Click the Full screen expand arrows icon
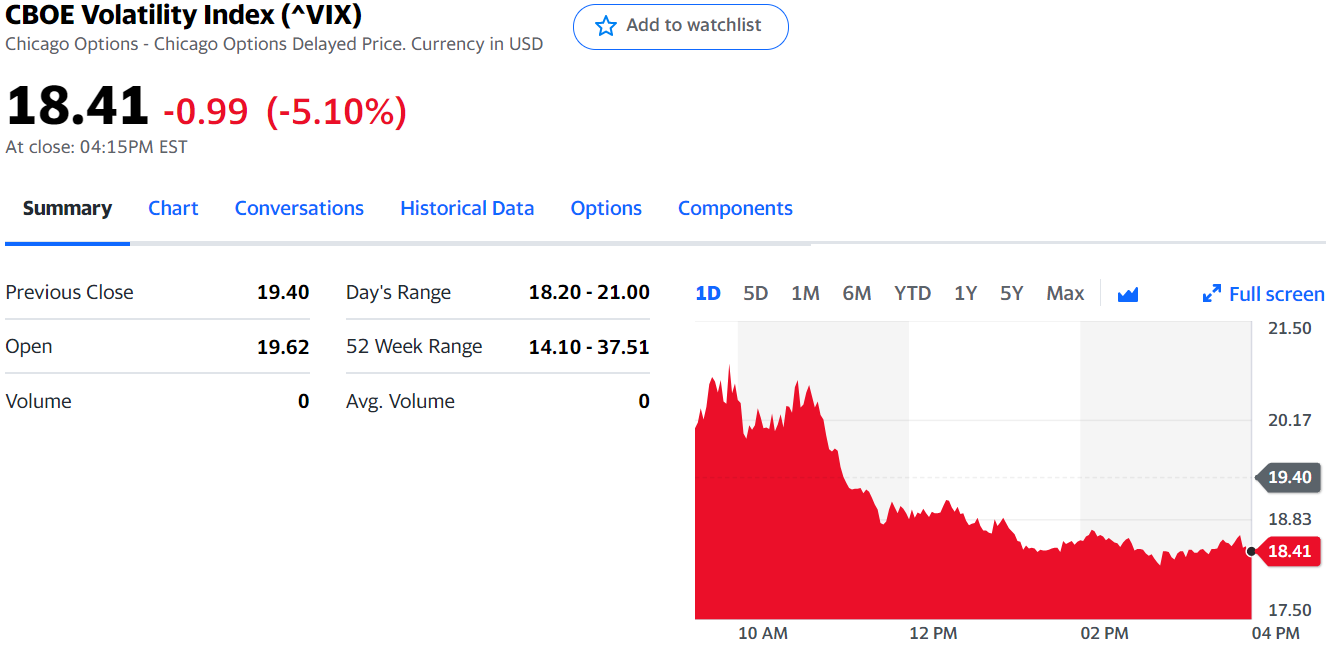 pos(1211,294)
